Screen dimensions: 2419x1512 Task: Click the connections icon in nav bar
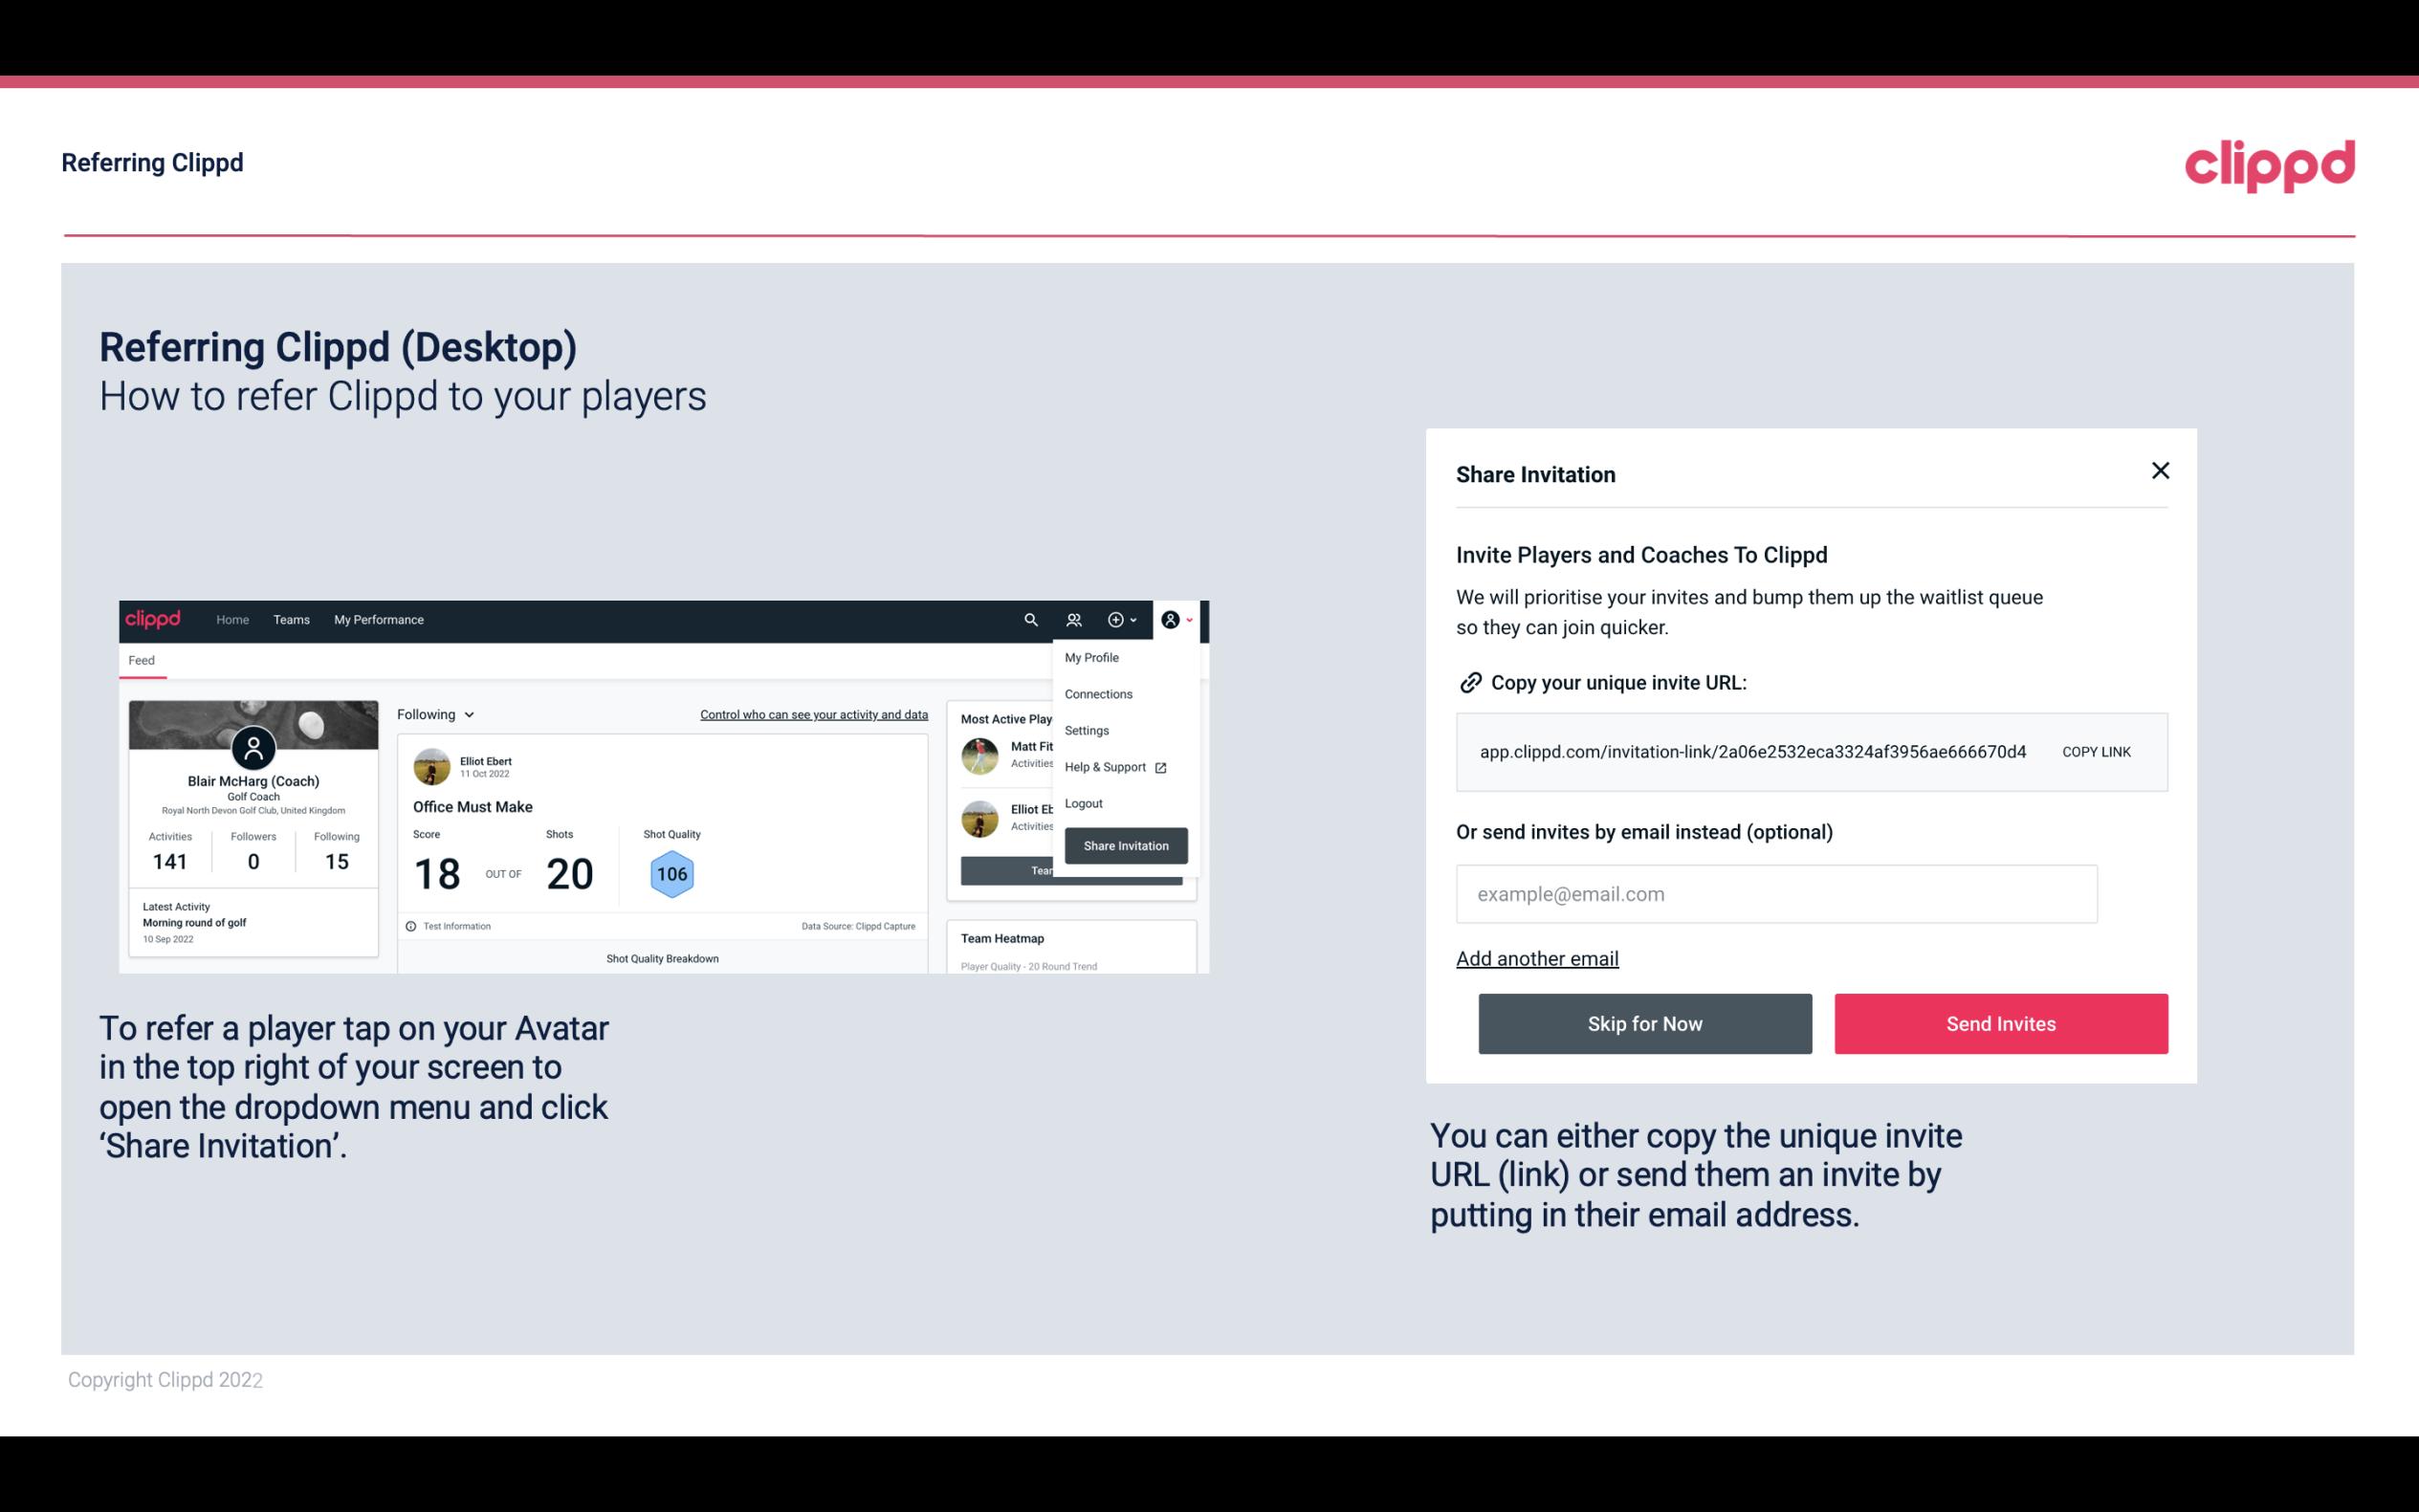click(1073, 619)
